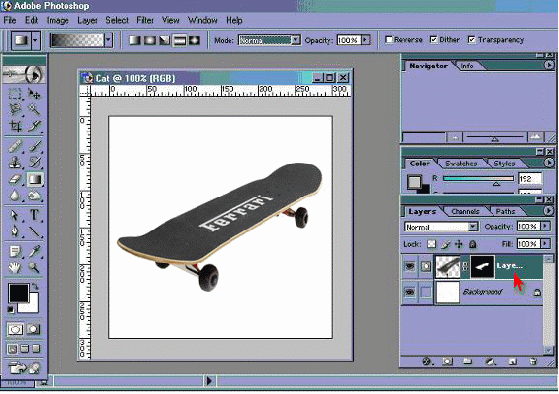
Task: Pick the Type tool
Action: (x=35, y=215)
